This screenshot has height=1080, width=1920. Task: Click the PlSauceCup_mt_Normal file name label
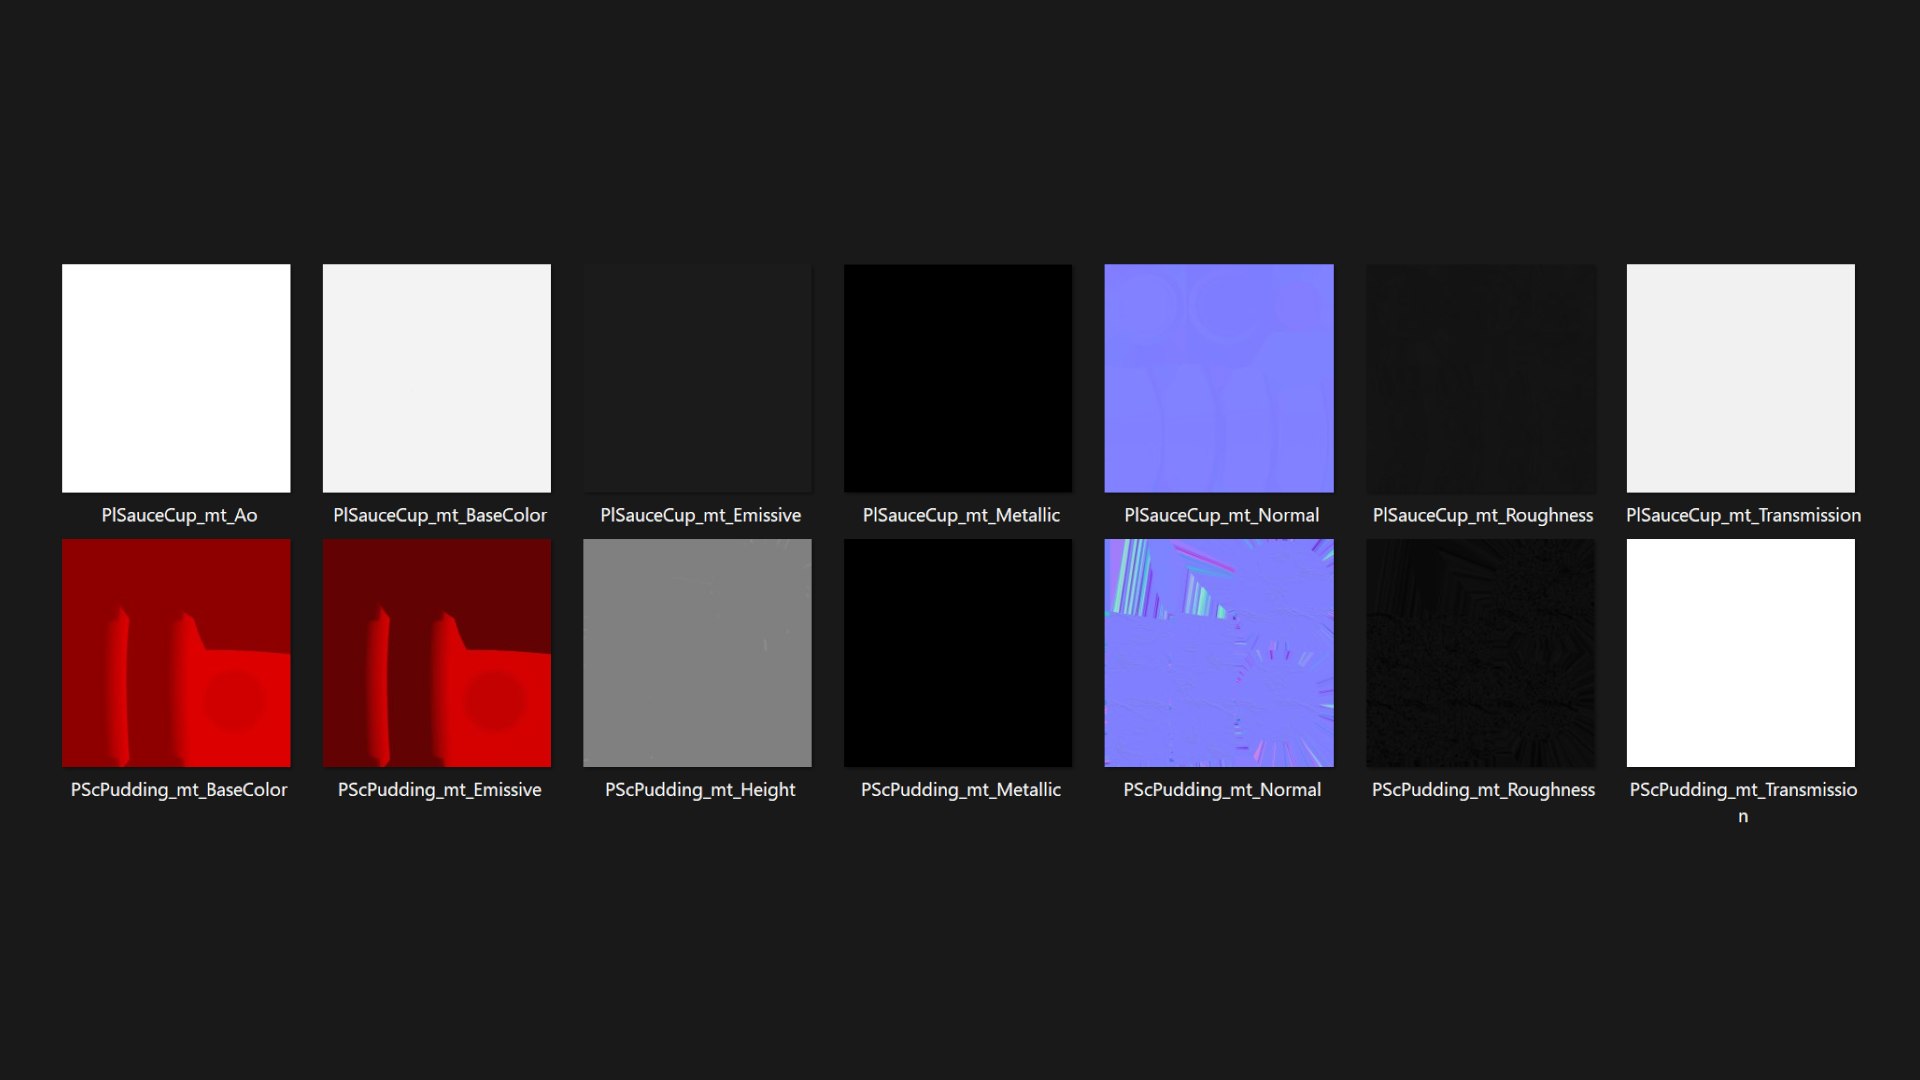tap(1222, 515)
